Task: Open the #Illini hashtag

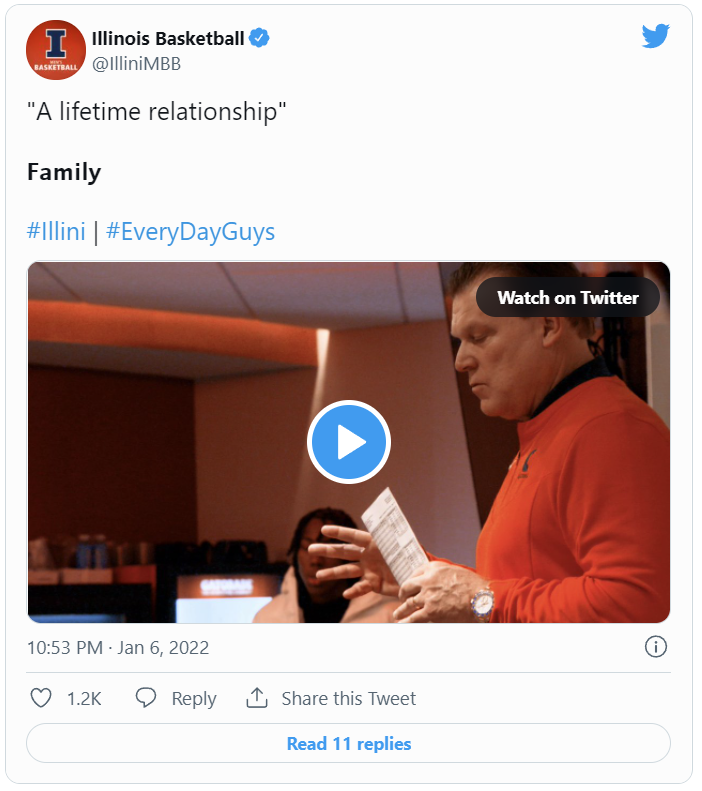Action: click(x=56, y=232)
